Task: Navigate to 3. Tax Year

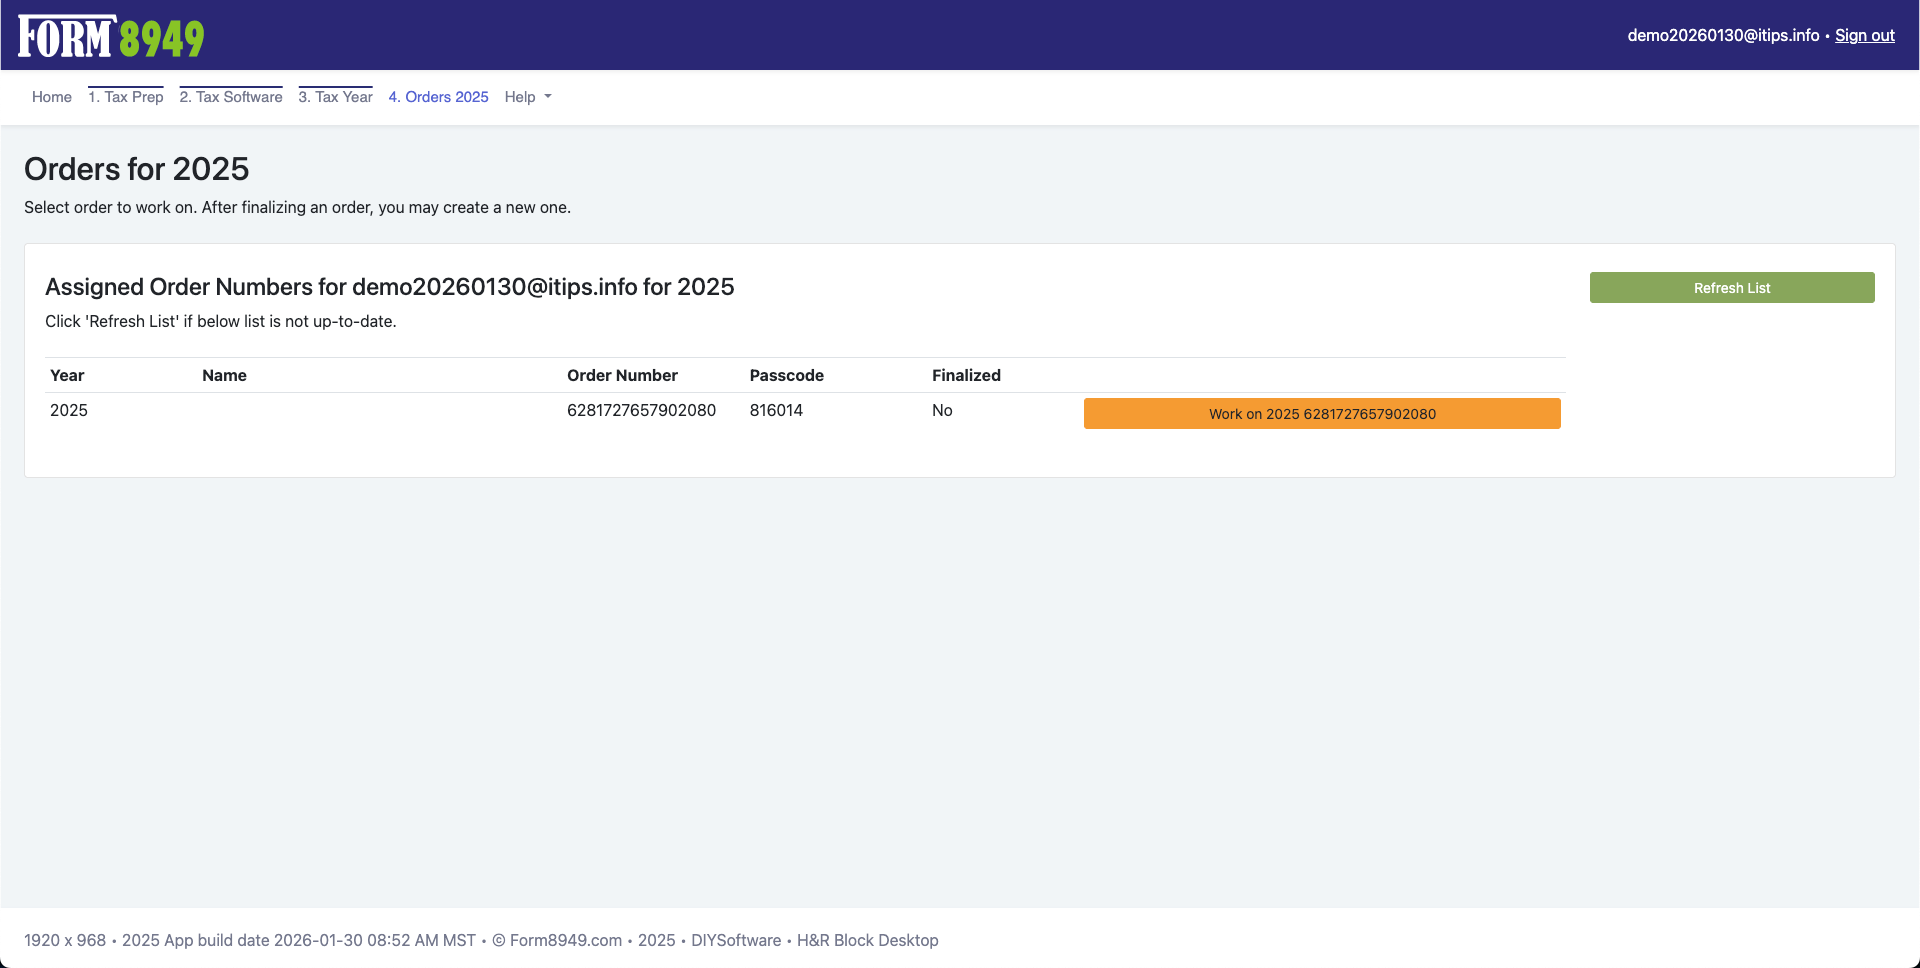Action: tap(335, 97)
